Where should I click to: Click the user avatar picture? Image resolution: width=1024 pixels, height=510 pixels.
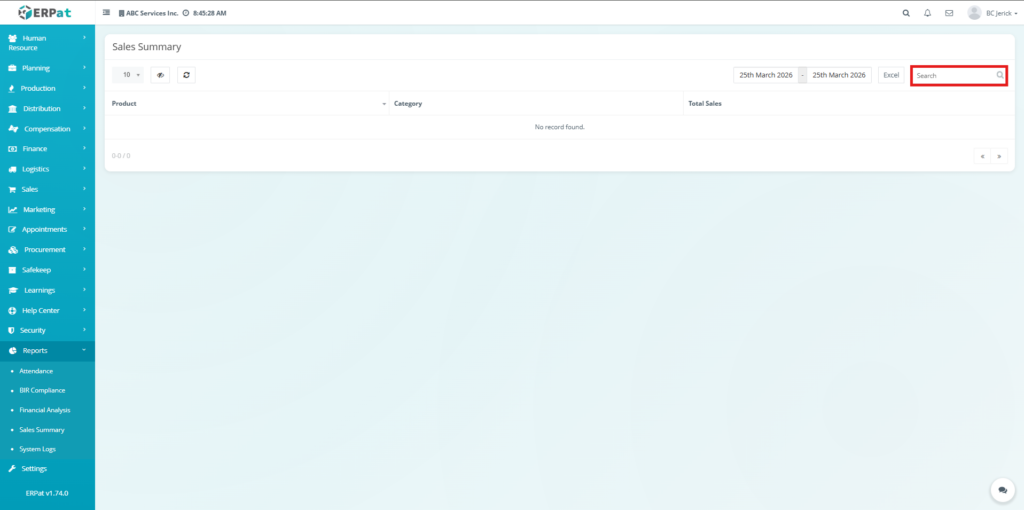[974, 13]
